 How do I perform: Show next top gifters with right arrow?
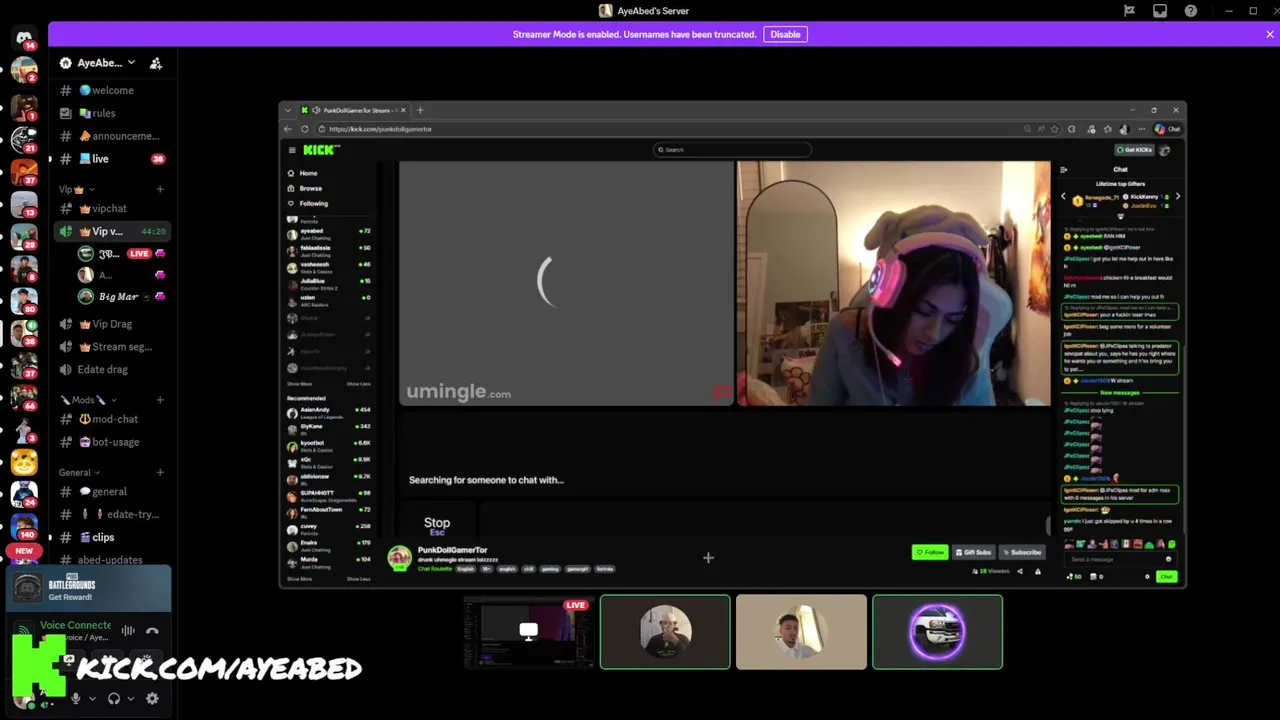click(x=1177, y=197)
